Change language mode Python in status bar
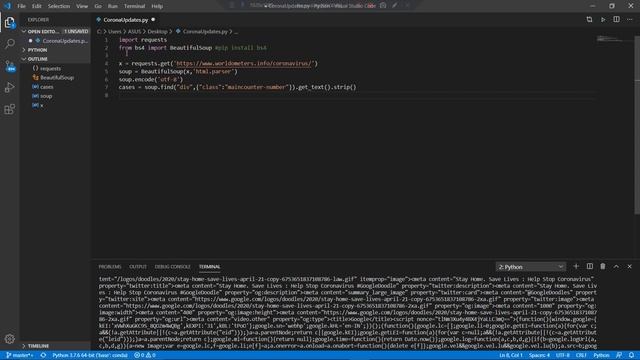 point(601,355)
